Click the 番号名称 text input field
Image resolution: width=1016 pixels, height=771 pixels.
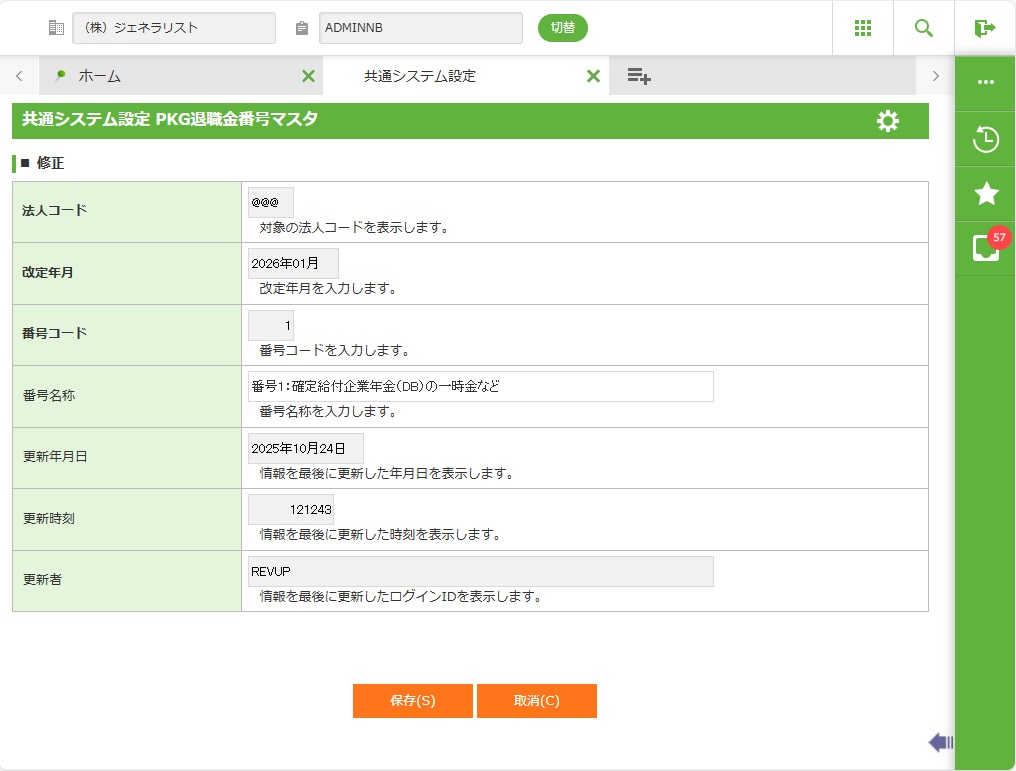point(480,386)
